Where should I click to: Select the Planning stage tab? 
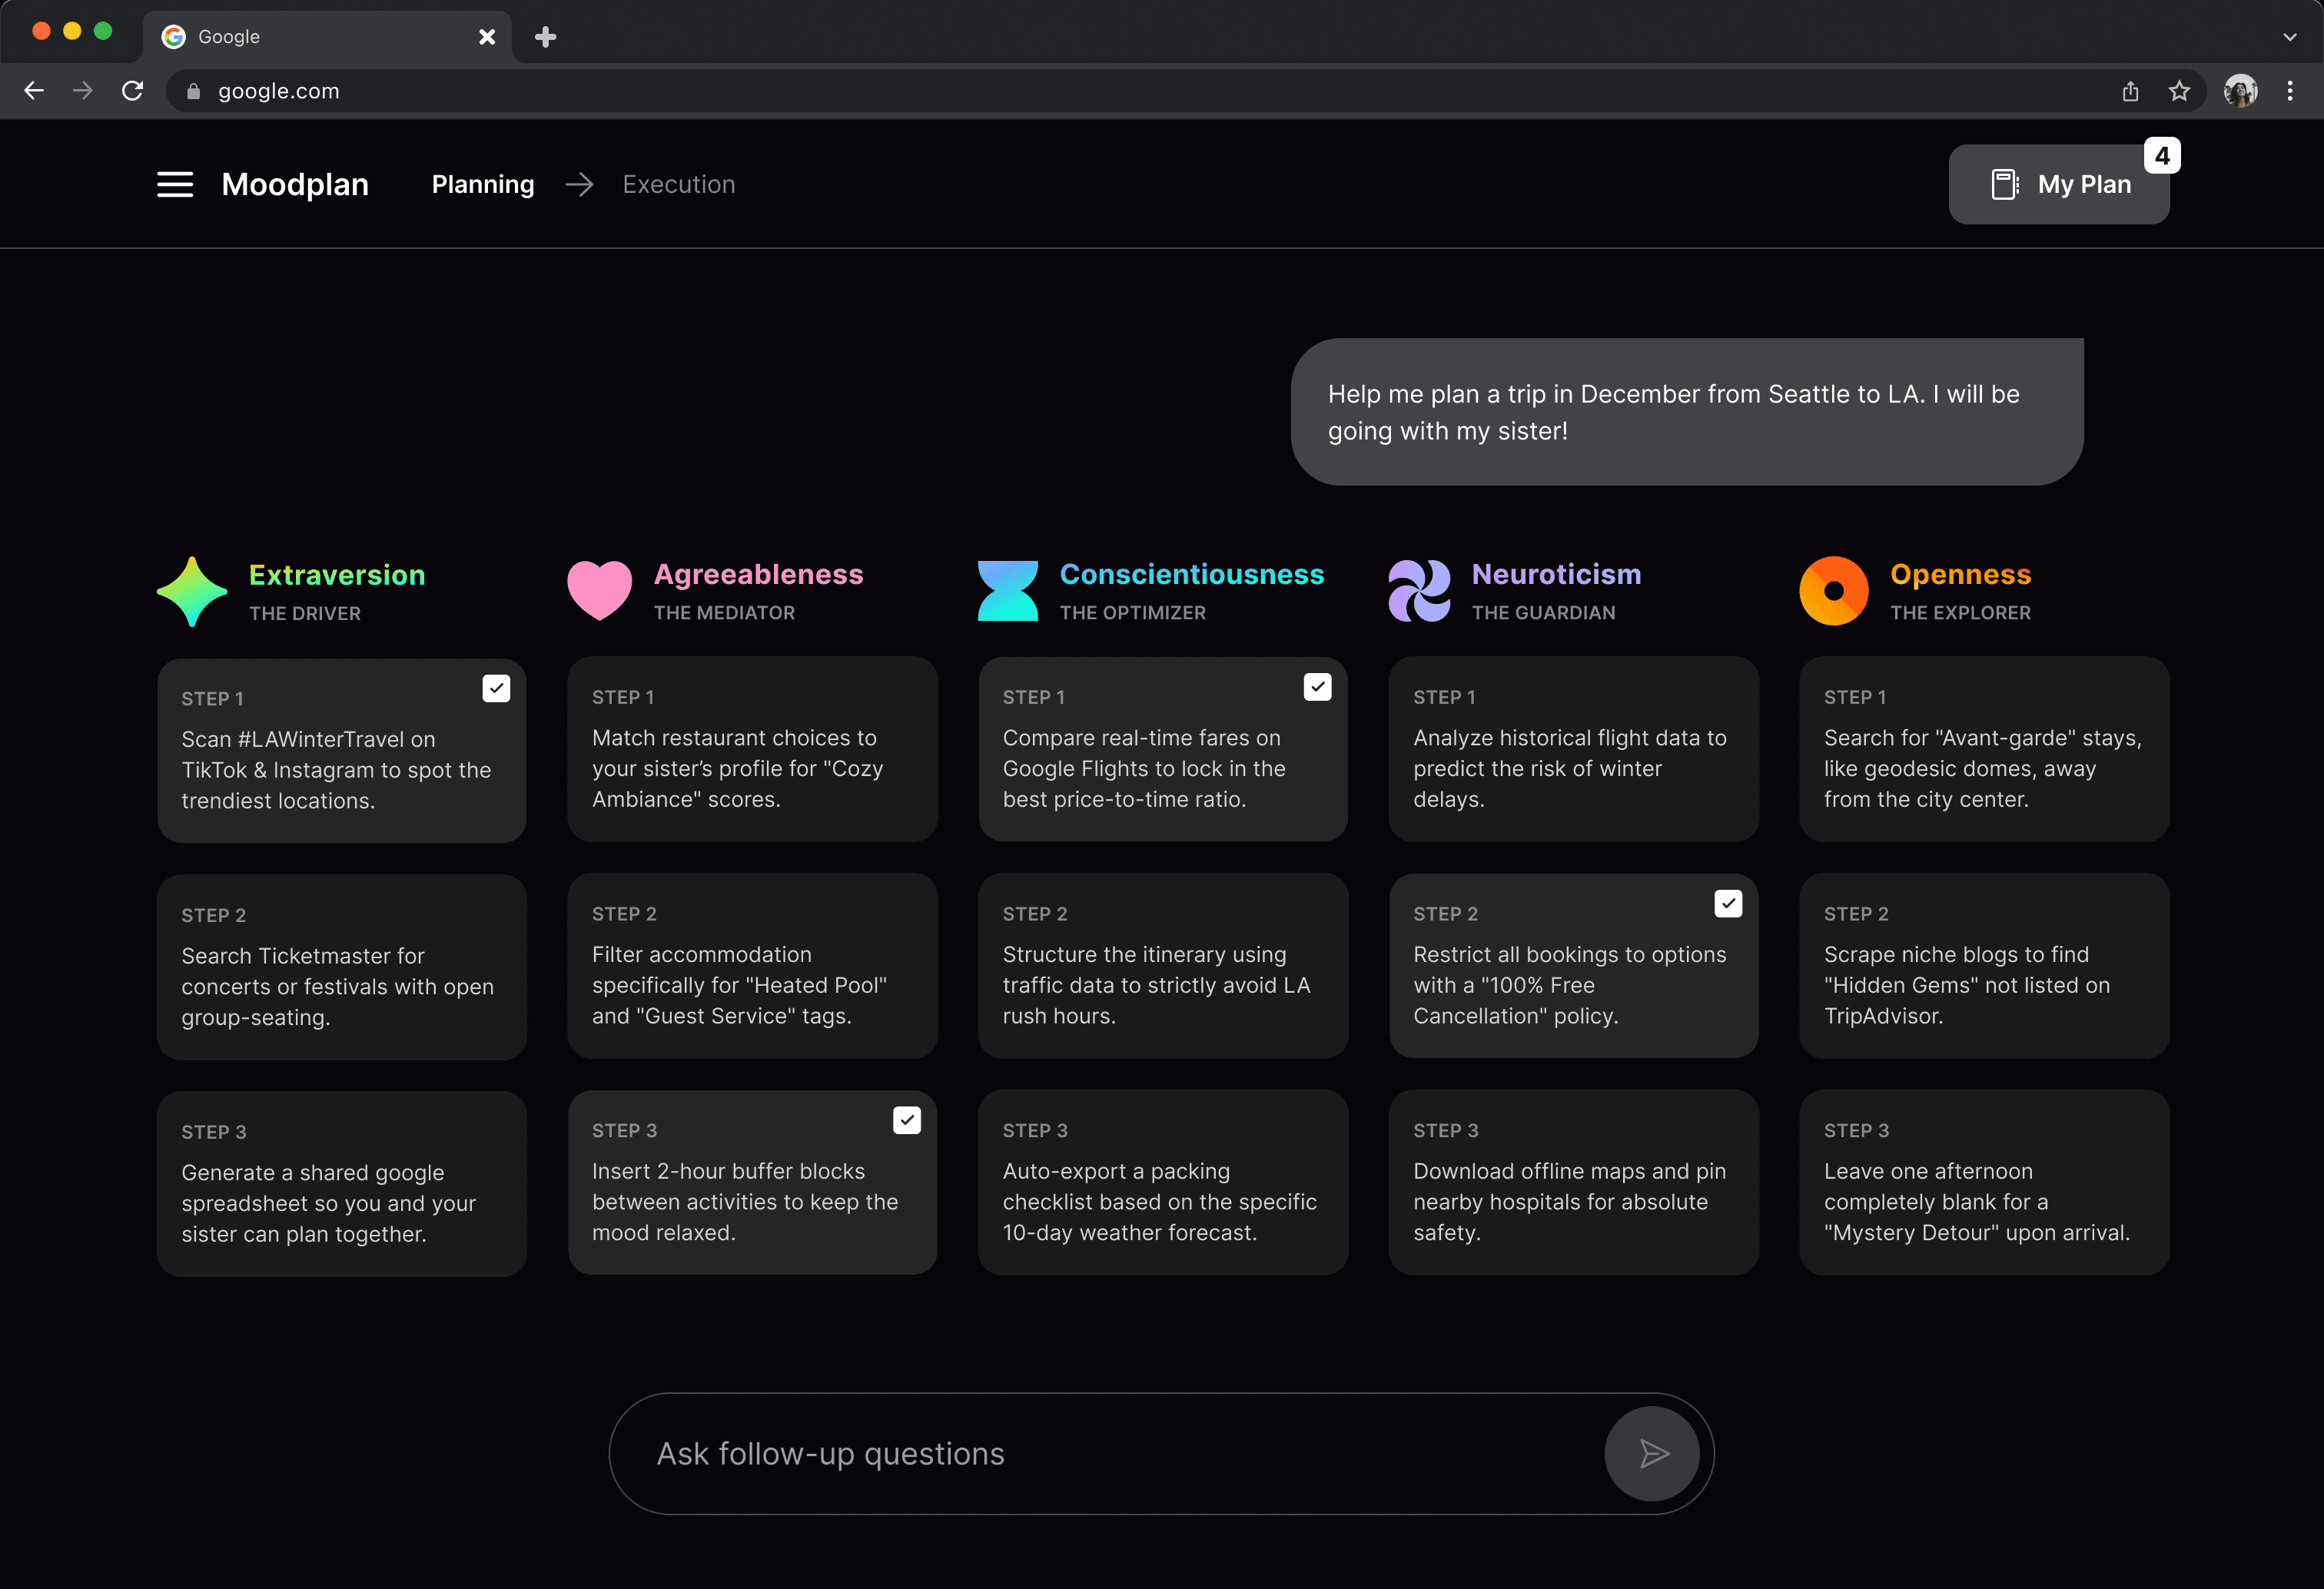483,184
